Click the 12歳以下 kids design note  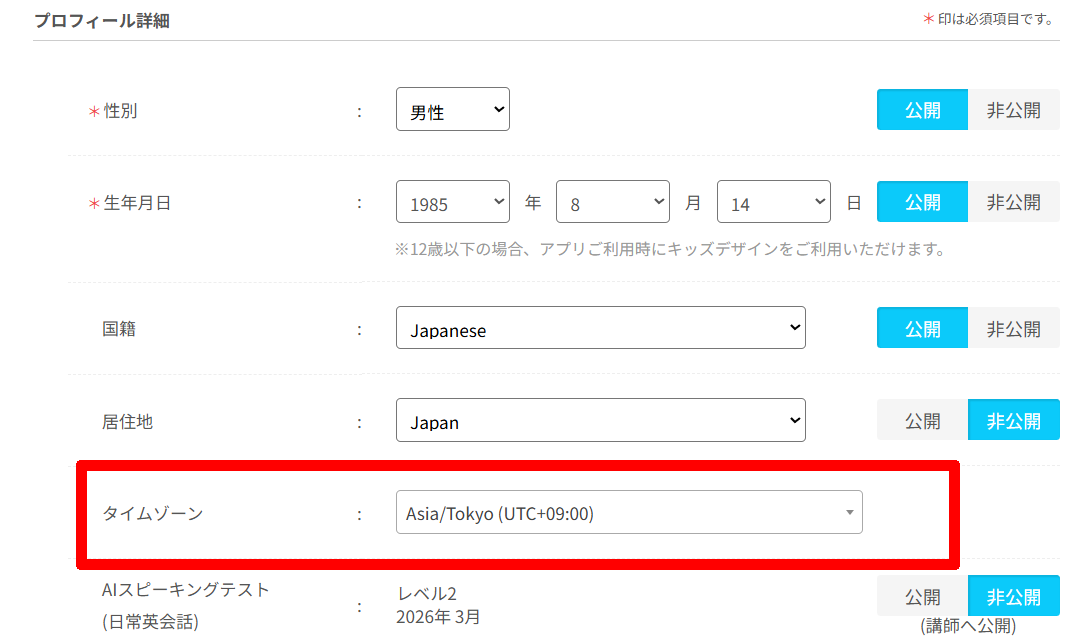click(x=670, y=249)
